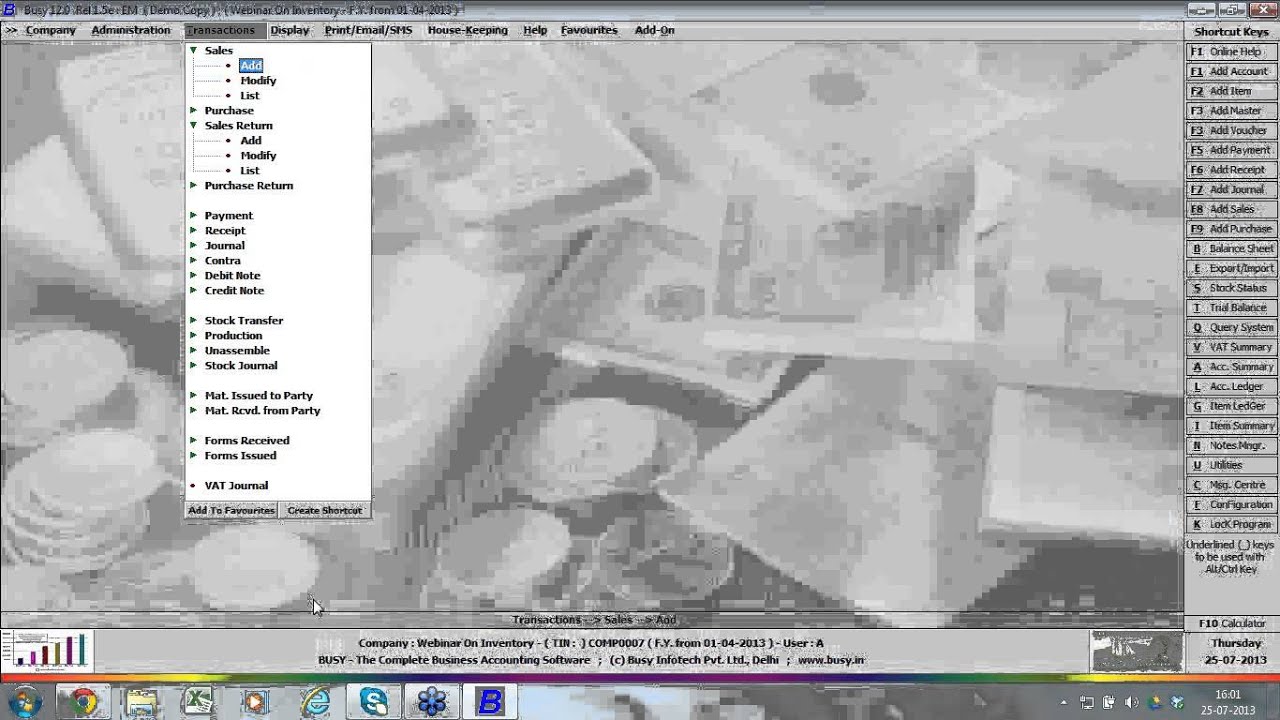Click the F9 Add Purchase shortcut
The image size is (1280, 720).
click(x=1231, y=229)
